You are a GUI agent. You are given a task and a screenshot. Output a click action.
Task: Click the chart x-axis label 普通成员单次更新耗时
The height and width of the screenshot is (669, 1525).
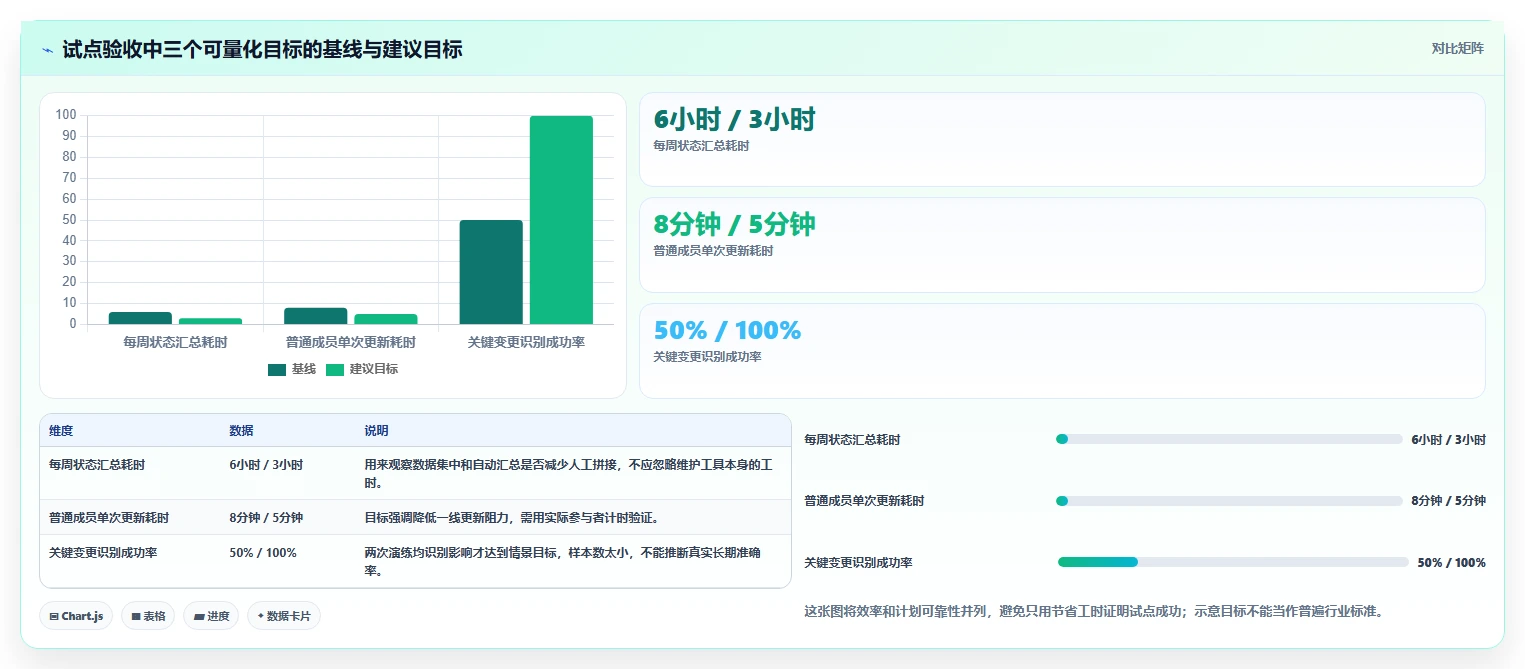coord(351,342)
